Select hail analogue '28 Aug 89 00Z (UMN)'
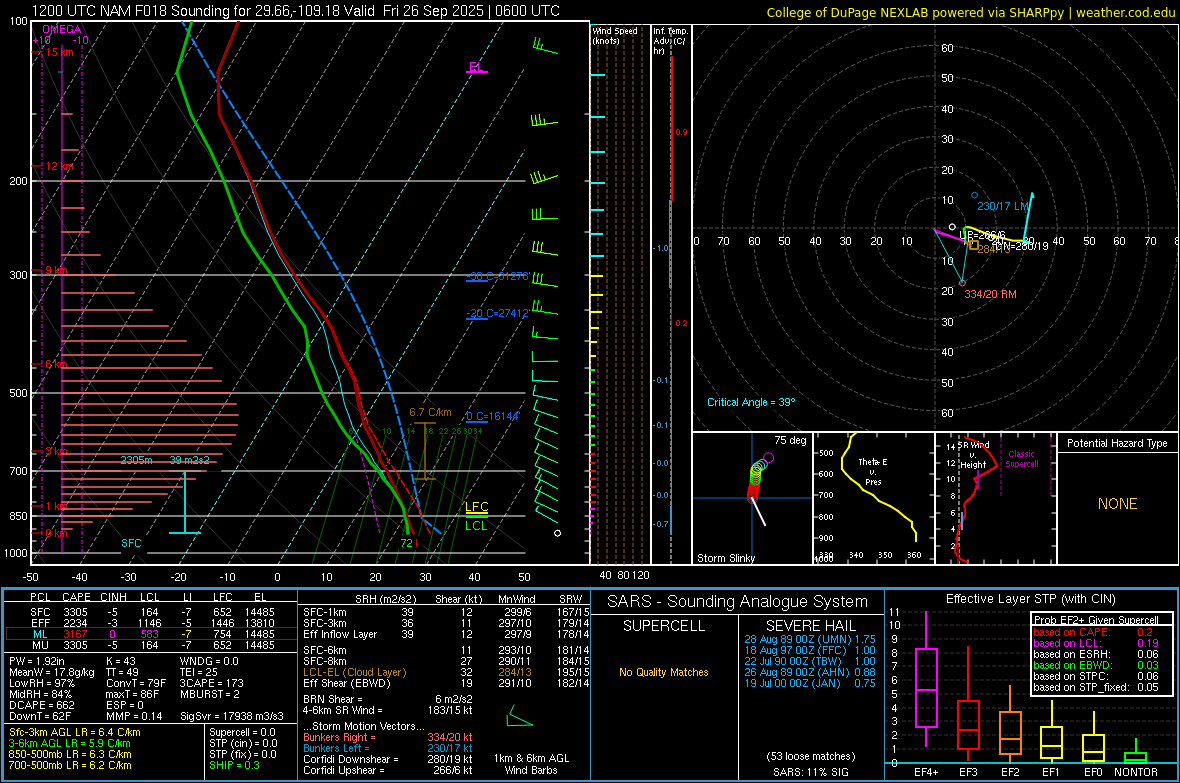 tap(810, 639)
